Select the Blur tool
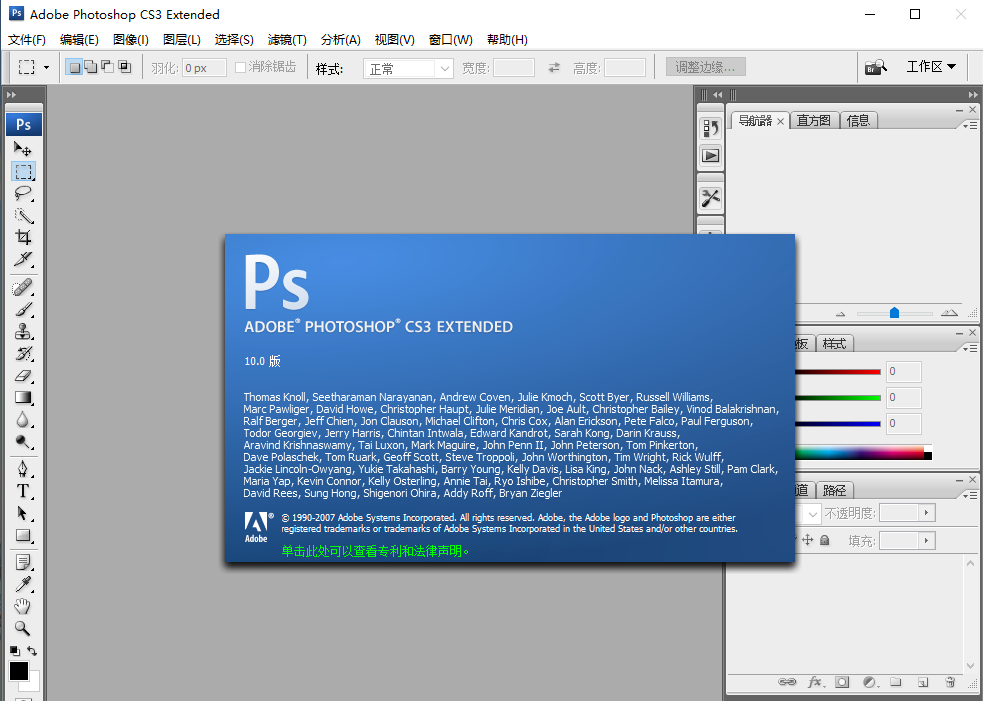Image resolution: width=983 pixels, height=701 pixels. coord(23,419)
